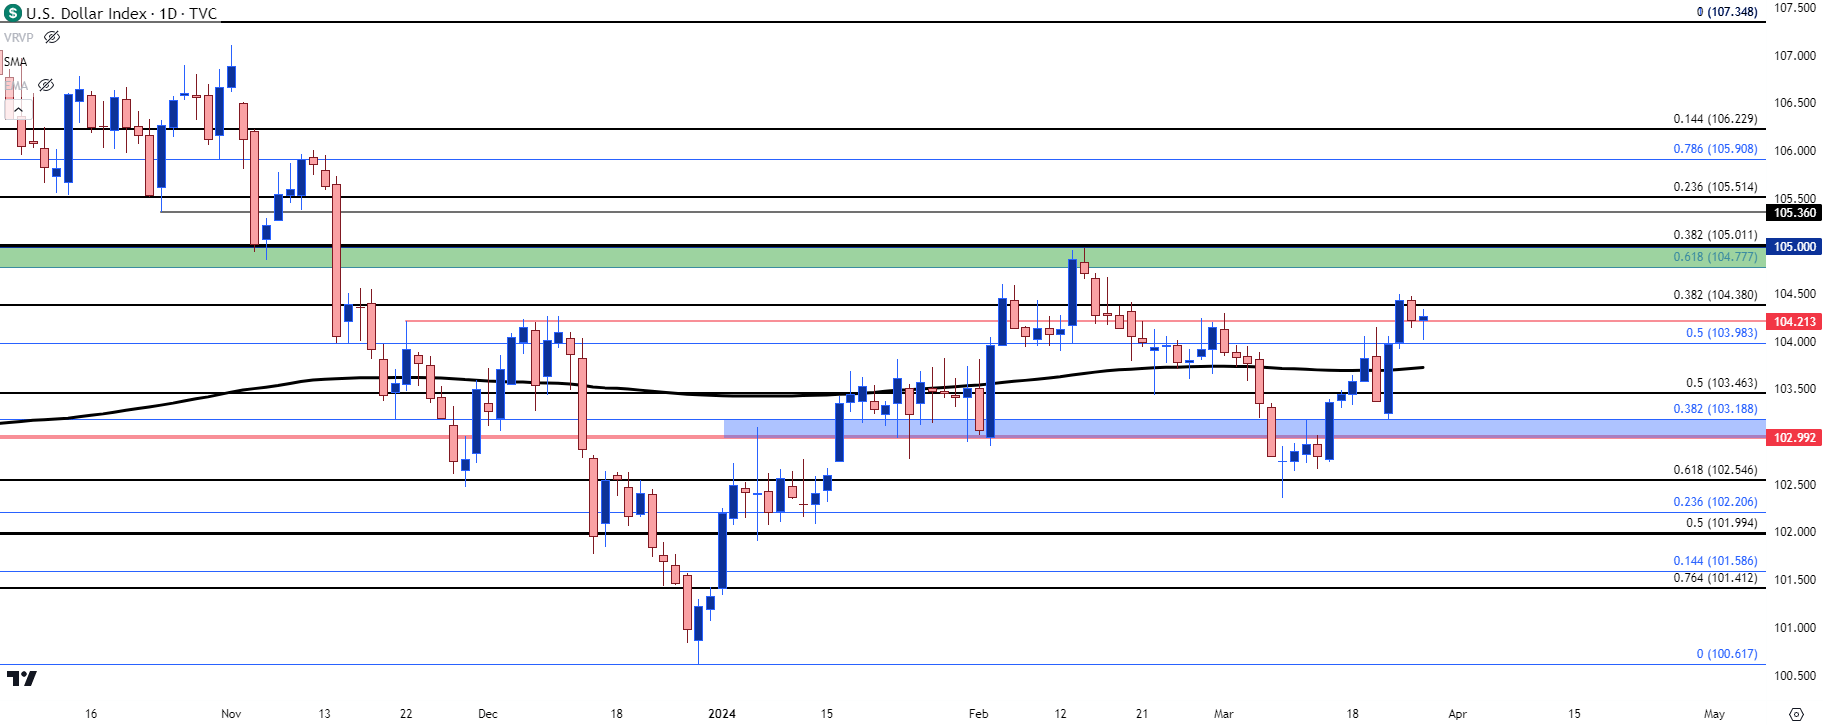1823x725 pixels.
Task: Click the red 102.992 price label
Action: (1794, 437)
